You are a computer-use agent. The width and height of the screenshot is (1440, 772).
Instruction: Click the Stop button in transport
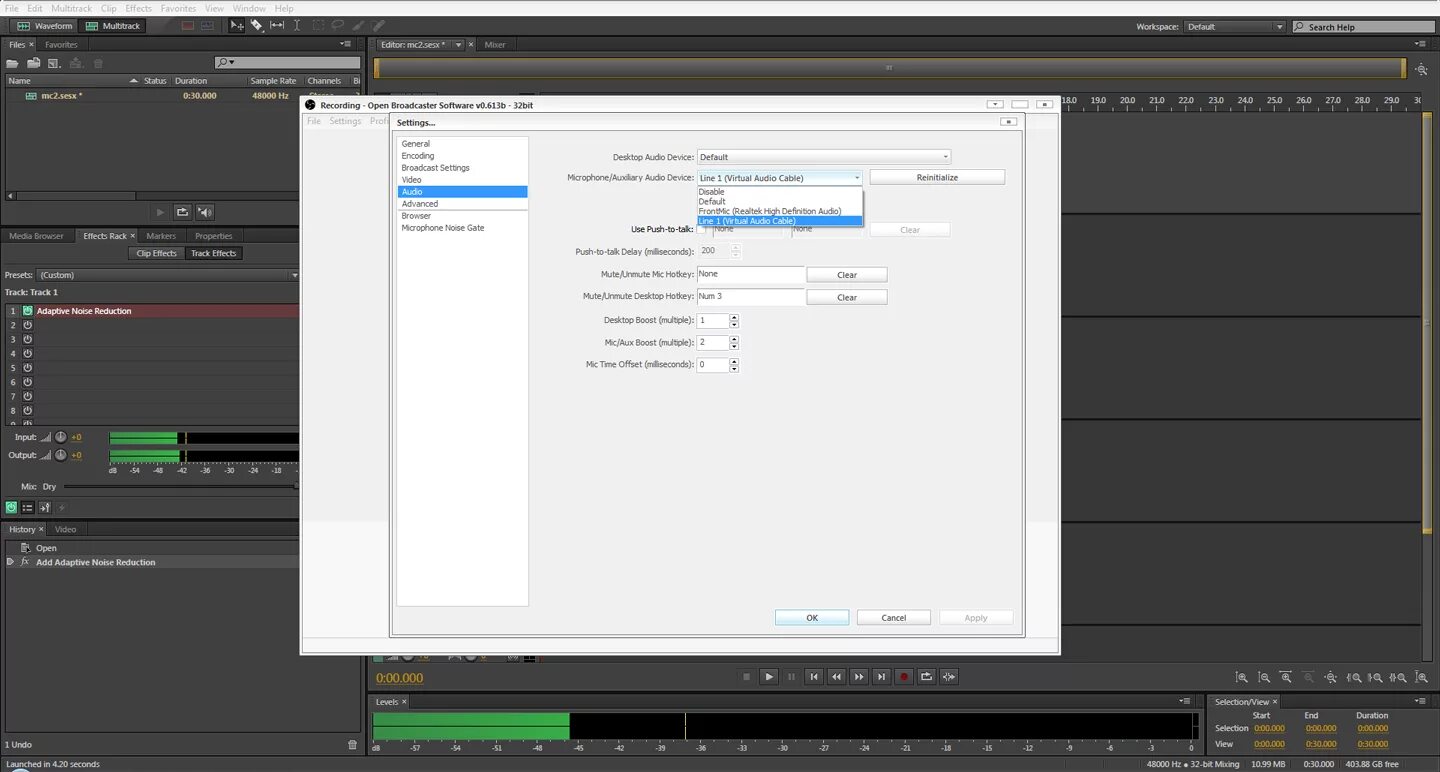(746, 677)
